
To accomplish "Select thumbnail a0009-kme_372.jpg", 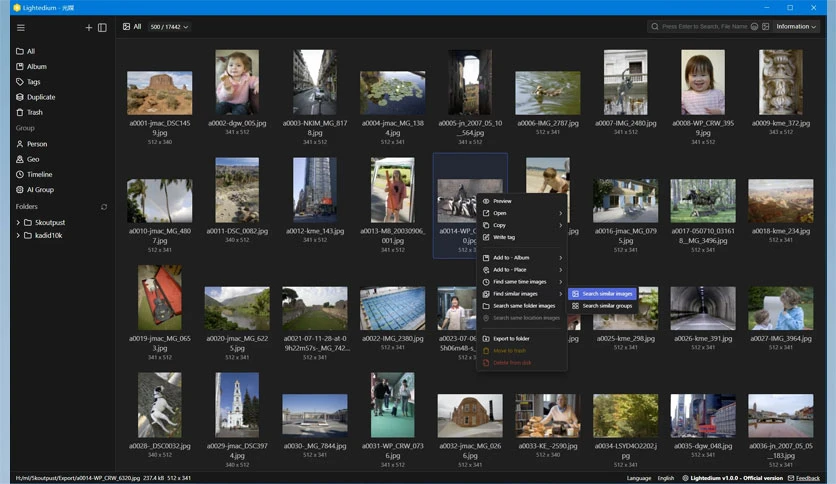I will [781, 82].
